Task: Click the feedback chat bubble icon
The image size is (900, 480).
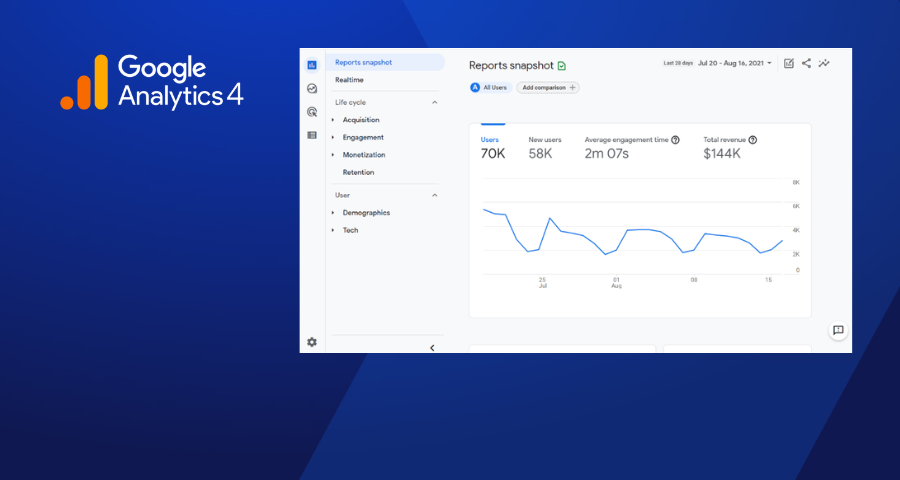Action: click(x=838, y=330)
